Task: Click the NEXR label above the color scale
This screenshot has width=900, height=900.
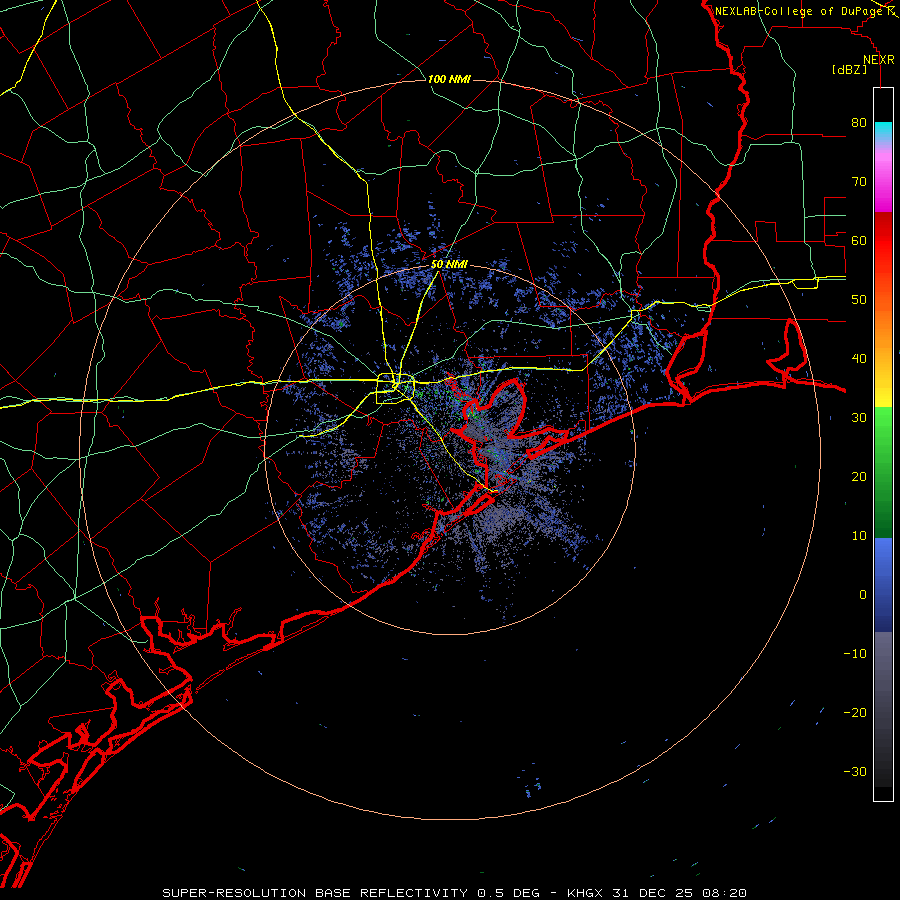Action: point(878,60)
